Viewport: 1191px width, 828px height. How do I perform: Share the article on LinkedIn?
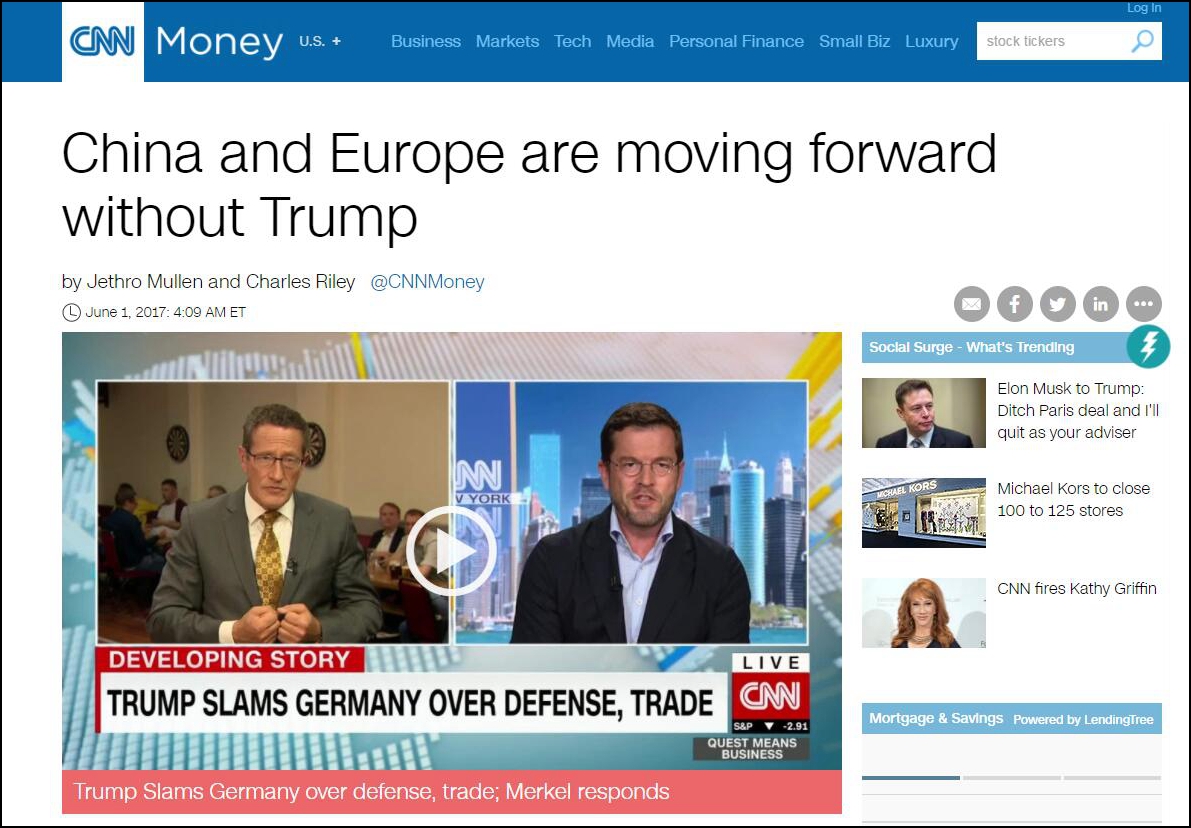coord(1101,305)
